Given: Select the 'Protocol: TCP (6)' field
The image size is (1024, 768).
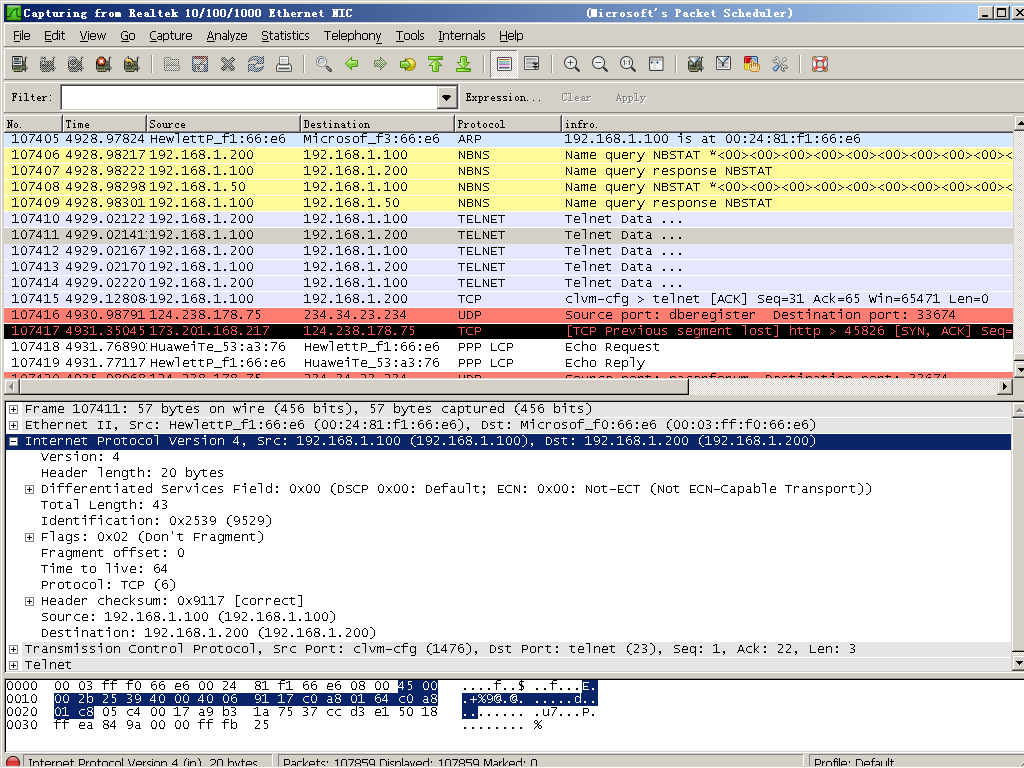Looking at the screenshot, I should pyautogui.click(x=108, y=585).
